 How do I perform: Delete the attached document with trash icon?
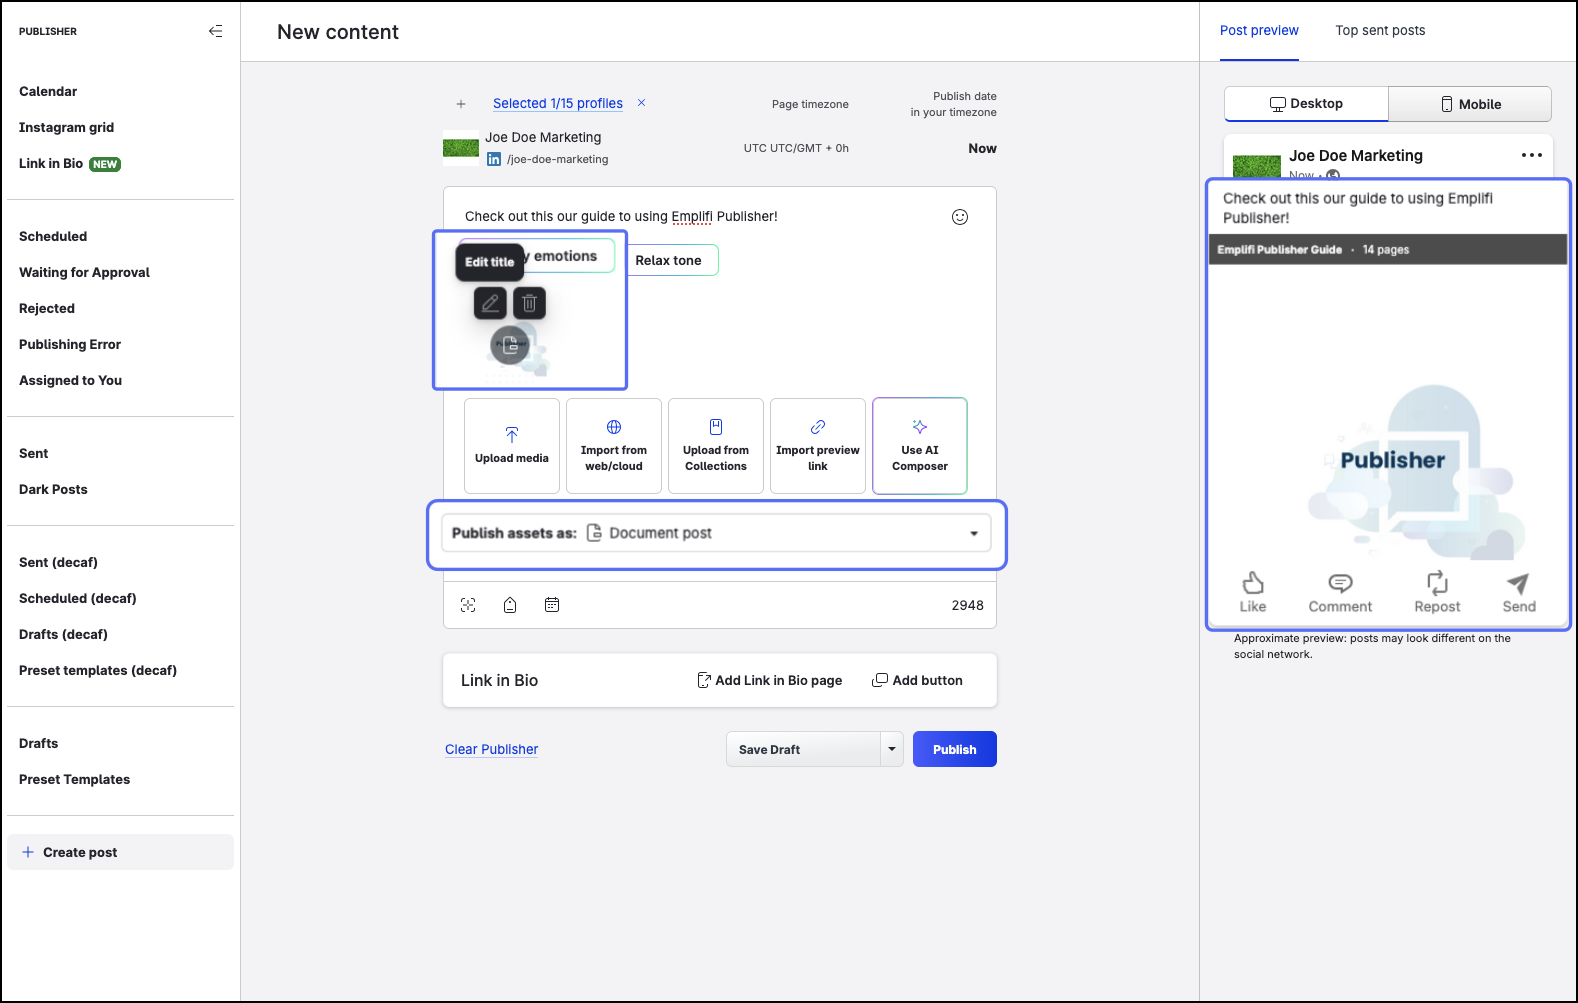click(529, 303)
